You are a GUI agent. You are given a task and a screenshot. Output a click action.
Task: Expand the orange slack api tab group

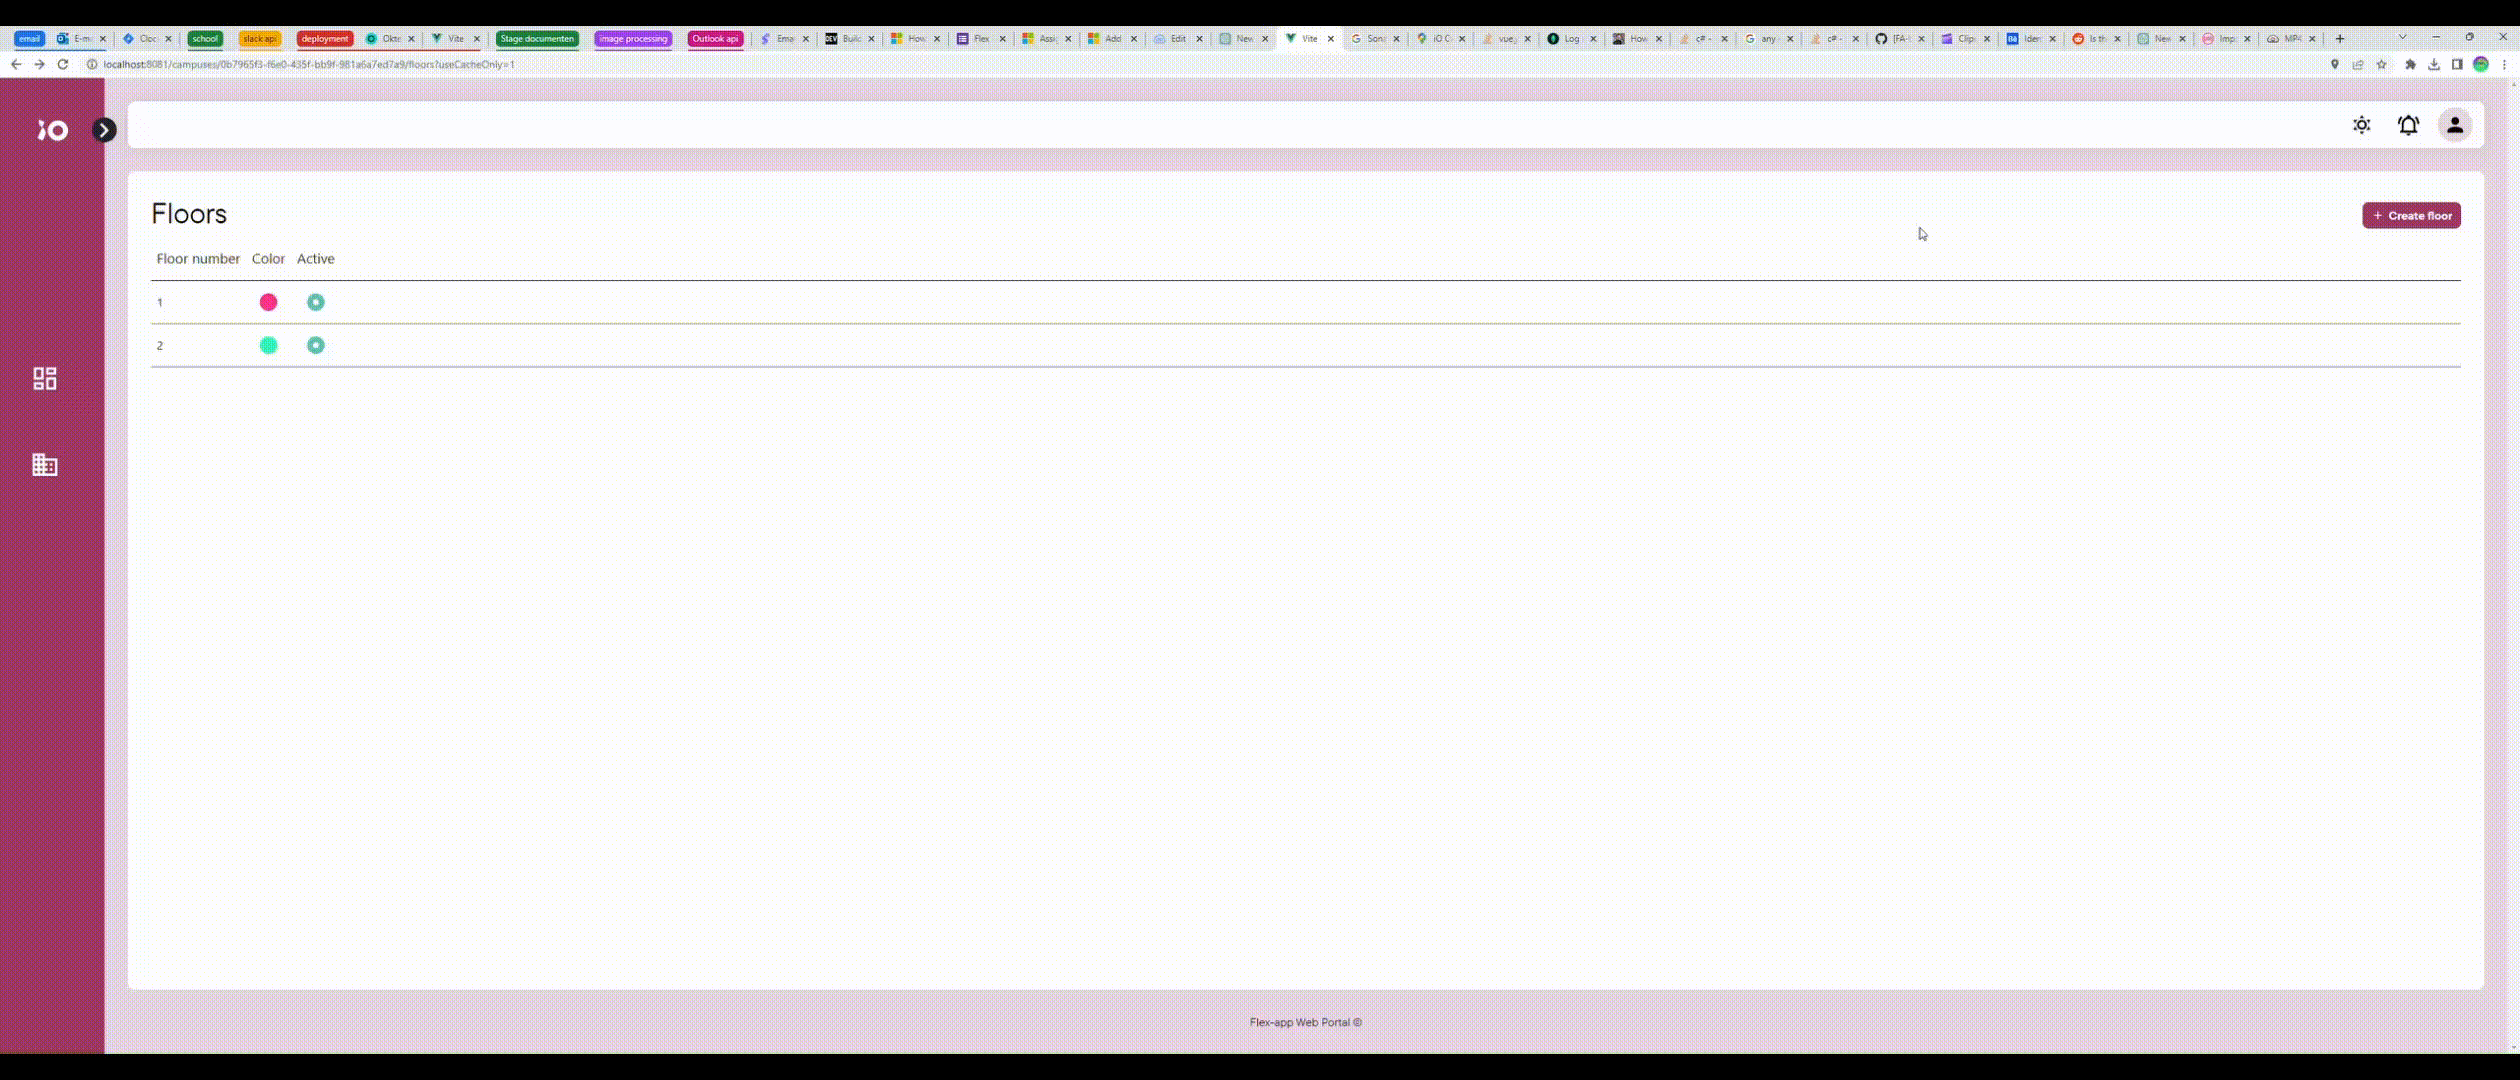(260, 38)
